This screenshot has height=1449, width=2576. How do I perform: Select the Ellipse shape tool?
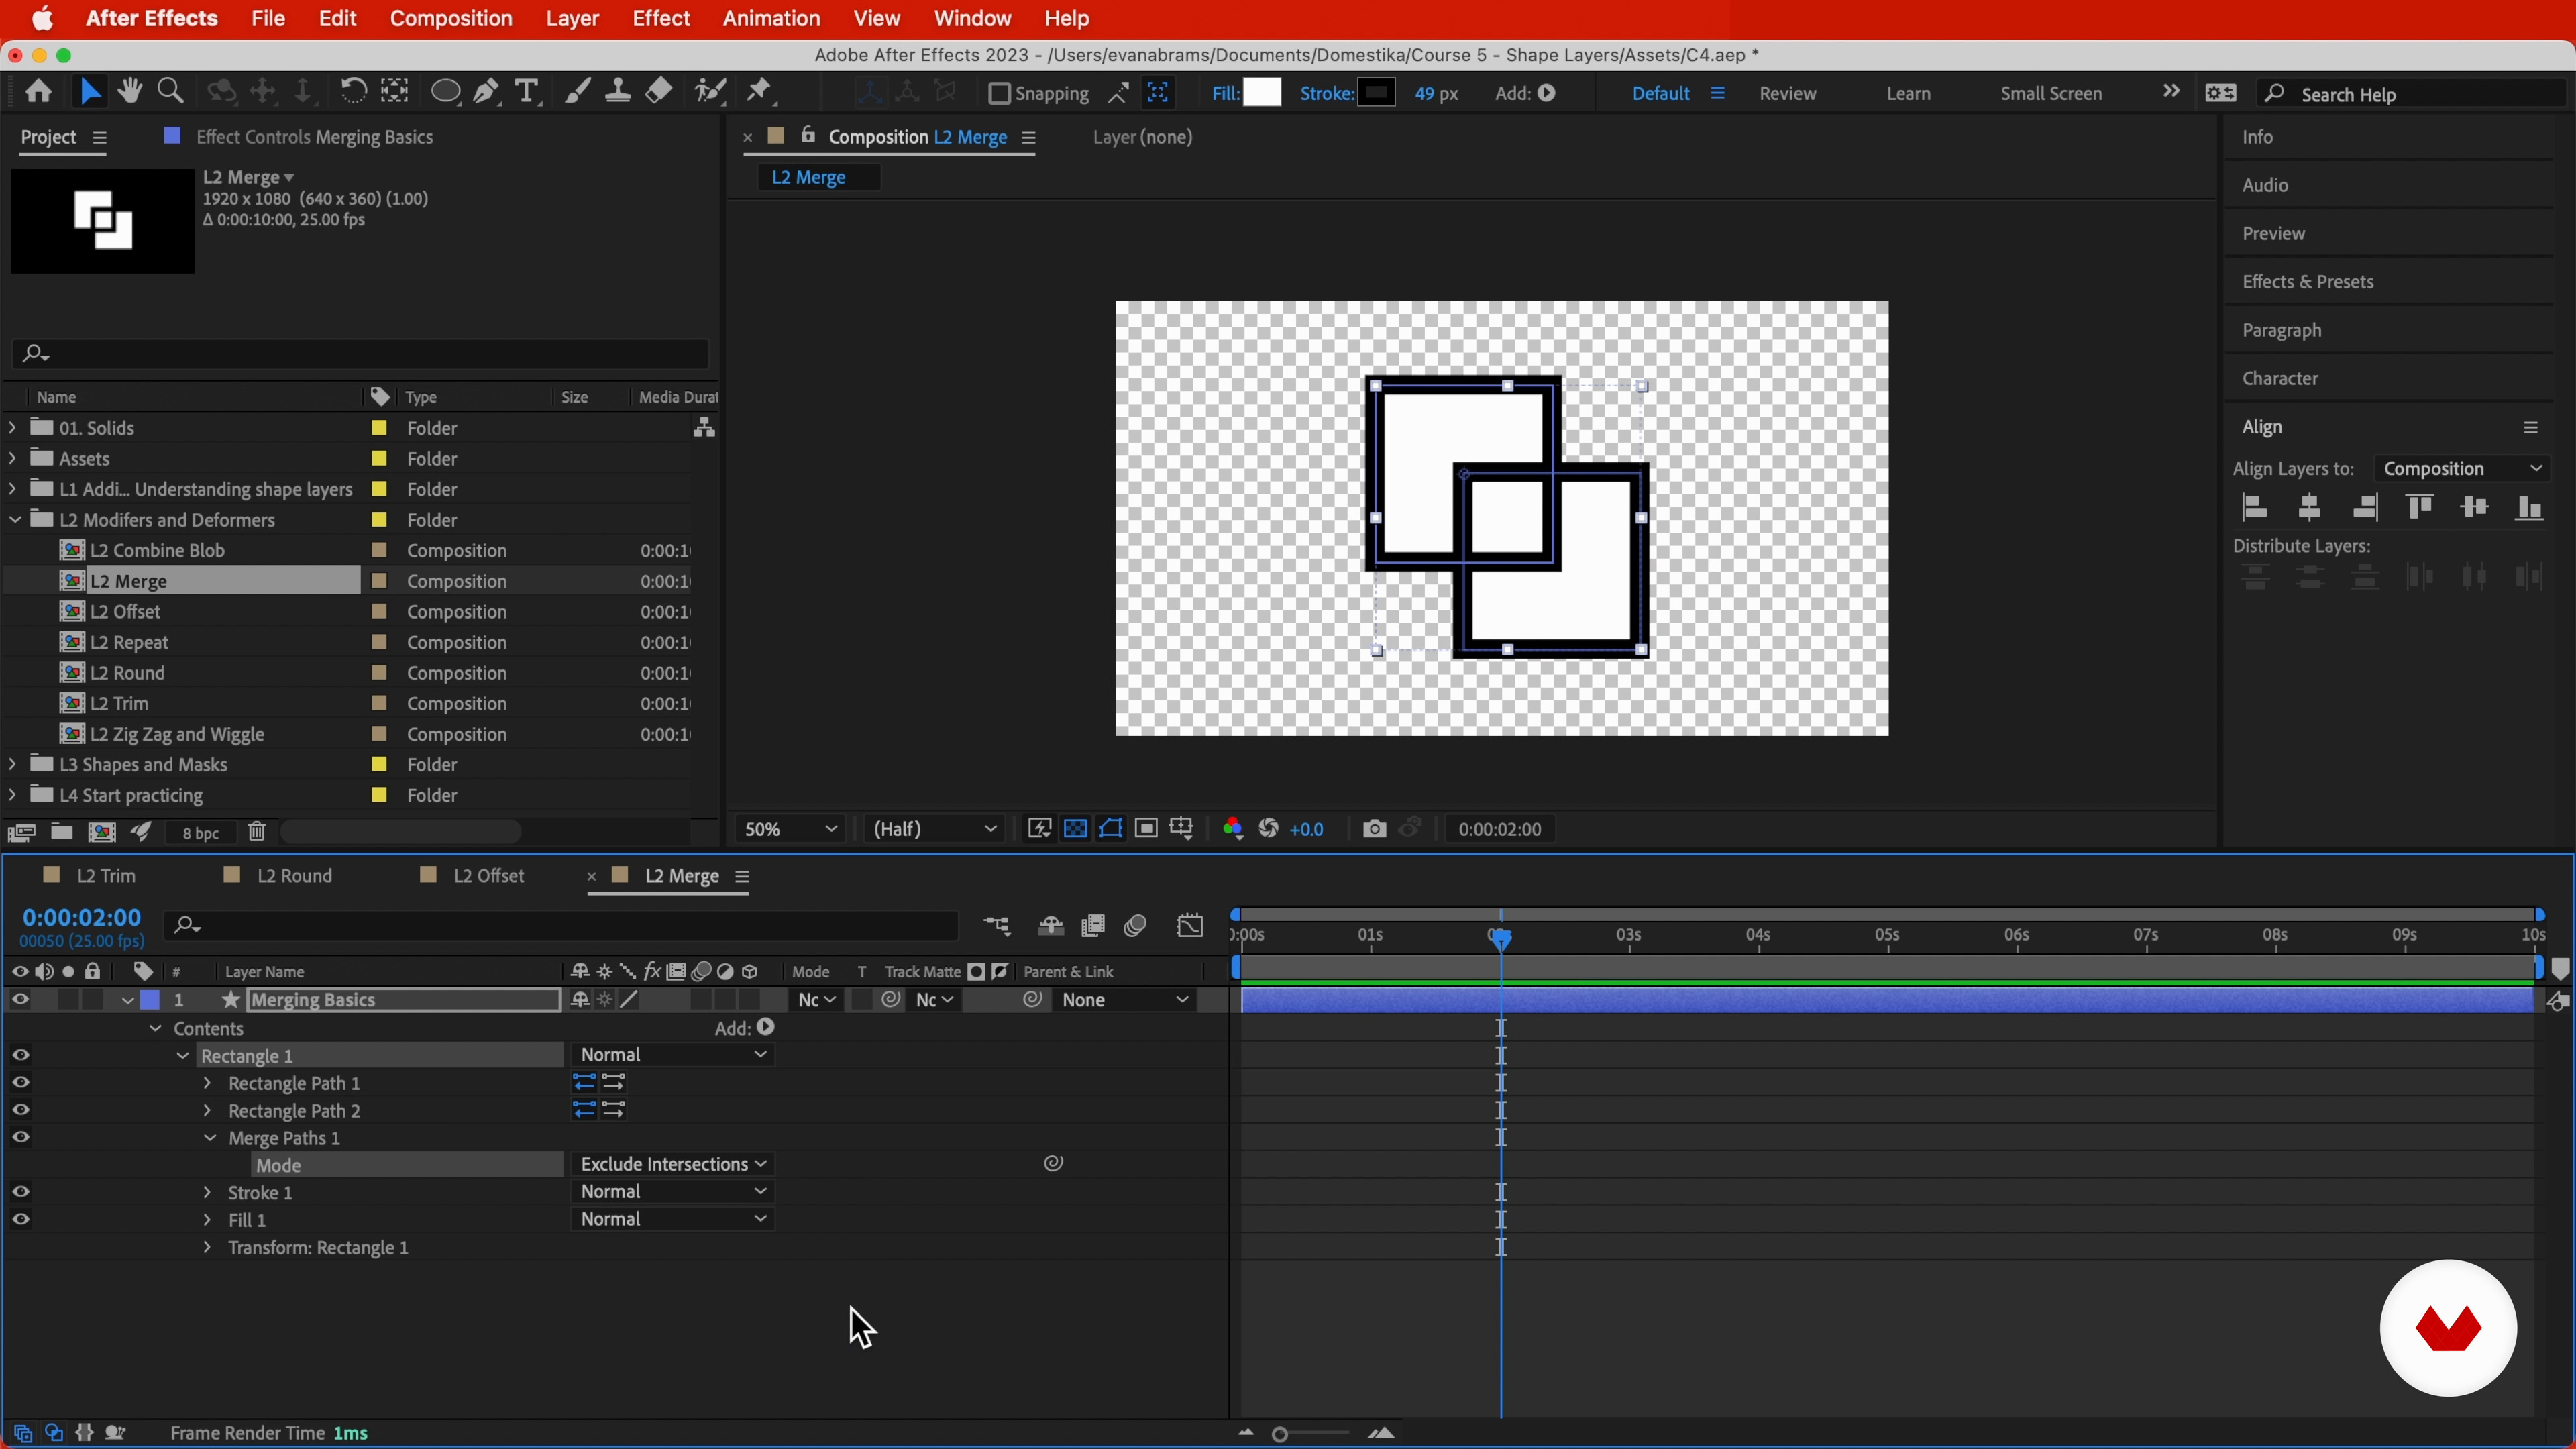click(445, 92)
